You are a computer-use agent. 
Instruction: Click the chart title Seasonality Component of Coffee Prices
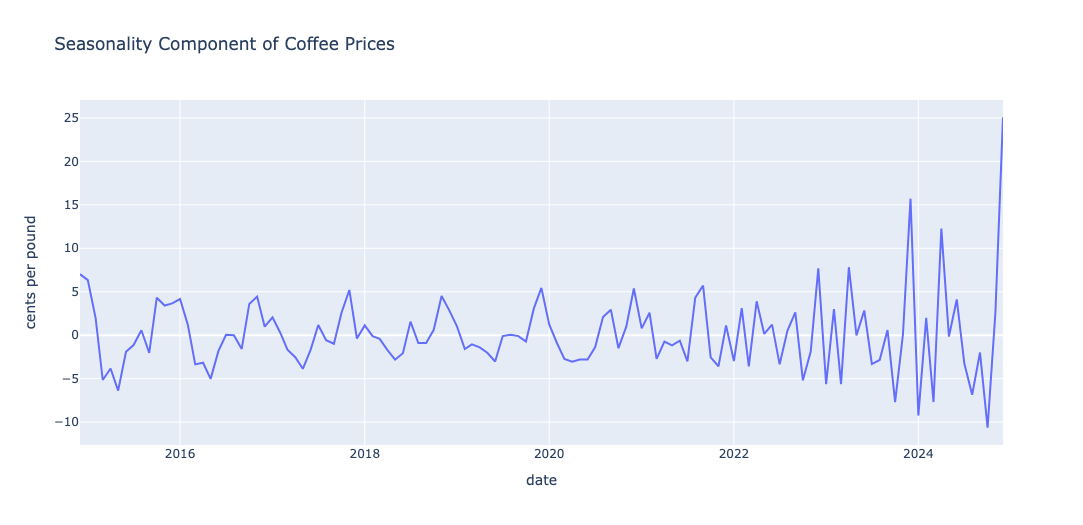point(224,44)
